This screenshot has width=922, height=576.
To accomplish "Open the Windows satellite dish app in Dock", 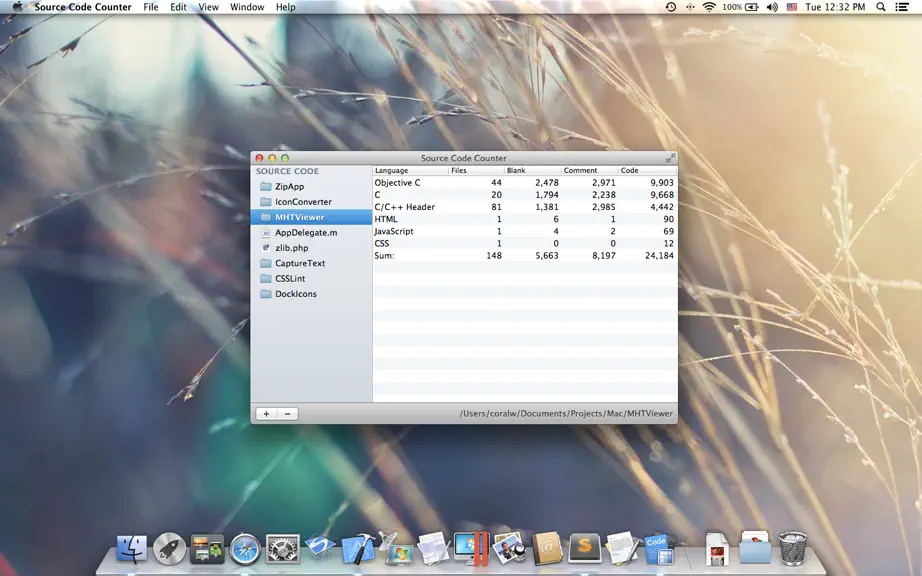I will pos(396,549).
